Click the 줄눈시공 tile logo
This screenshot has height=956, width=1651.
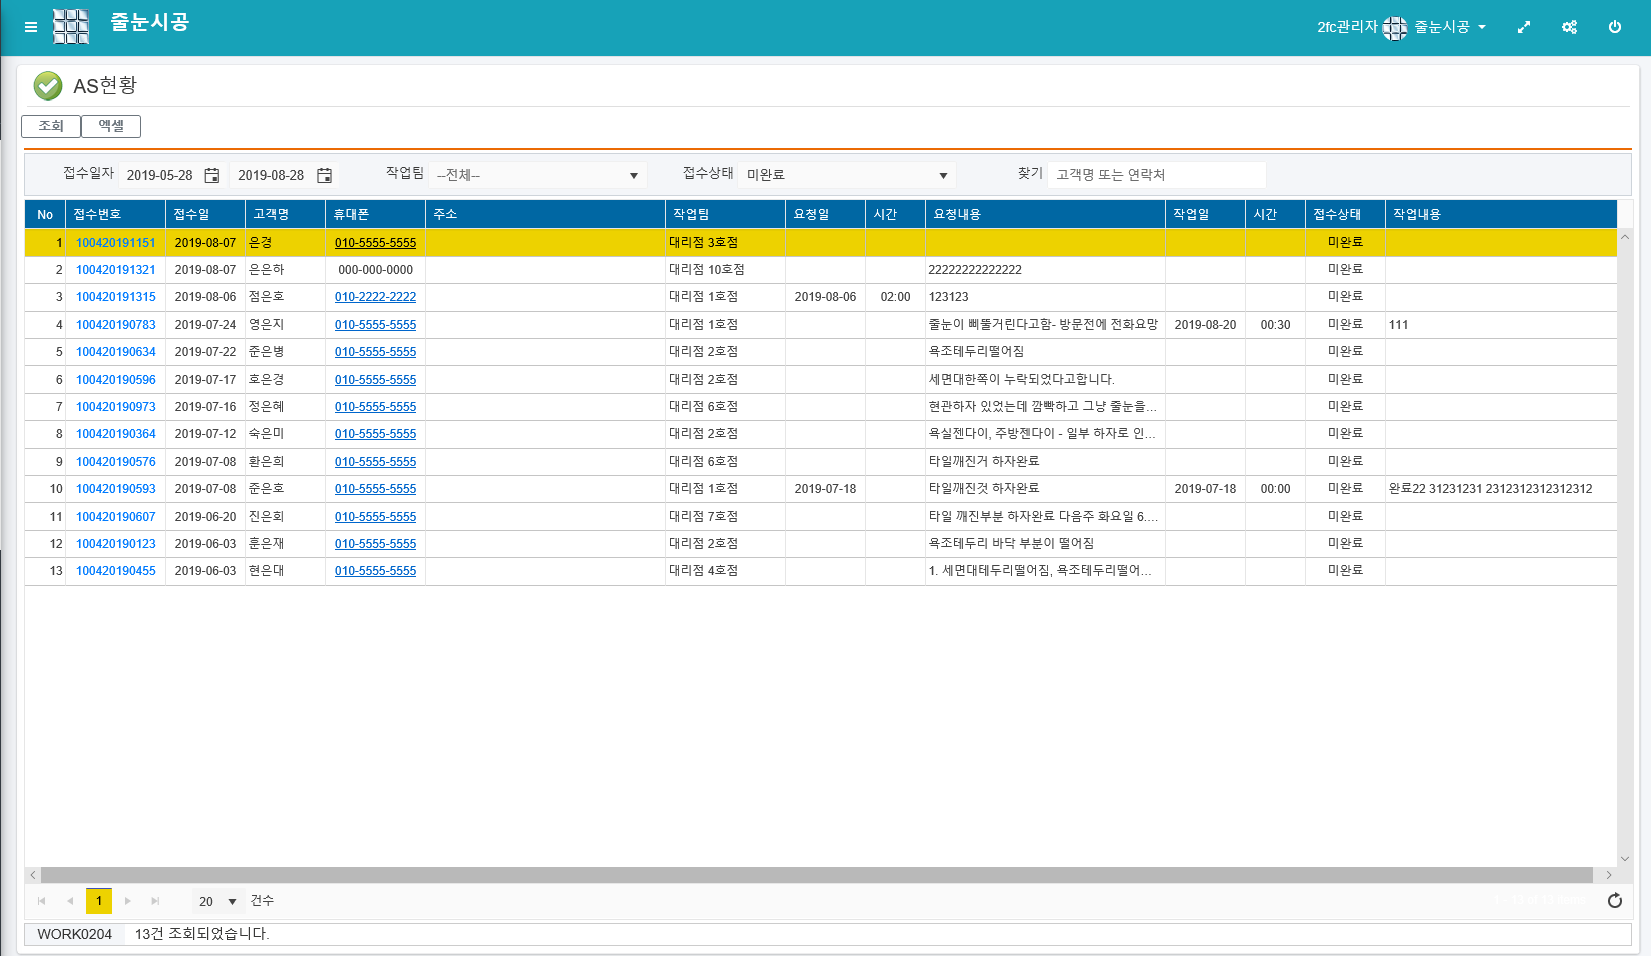click(71, 27)
